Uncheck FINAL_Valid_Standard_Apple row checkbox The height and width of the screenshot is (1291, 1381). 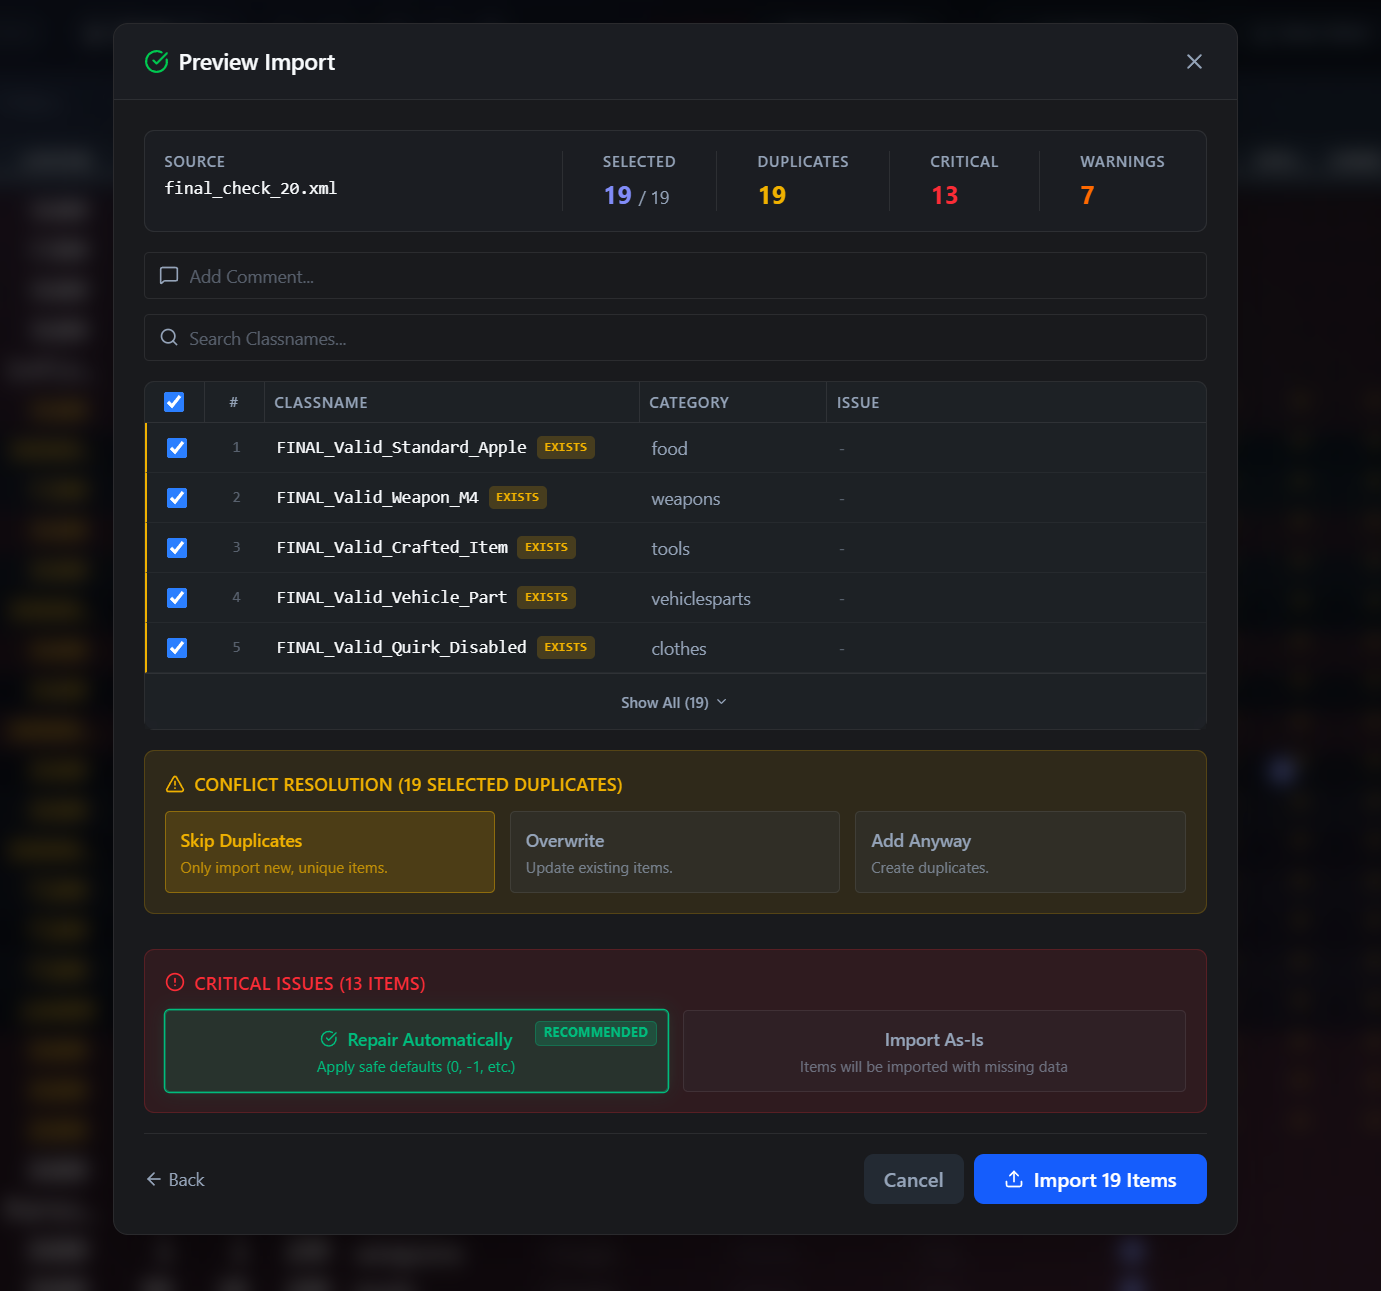(176, 447)
